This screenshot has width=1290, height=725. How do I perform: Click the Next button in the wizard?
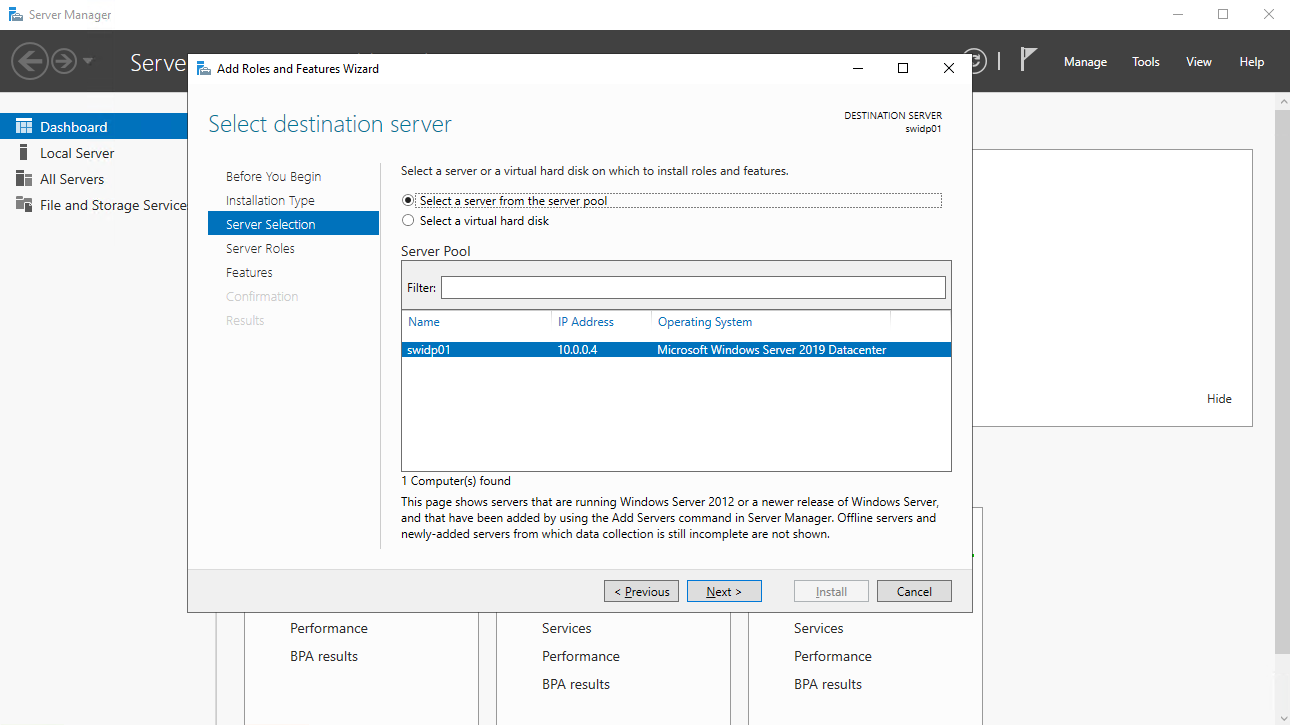click(724, 590)
